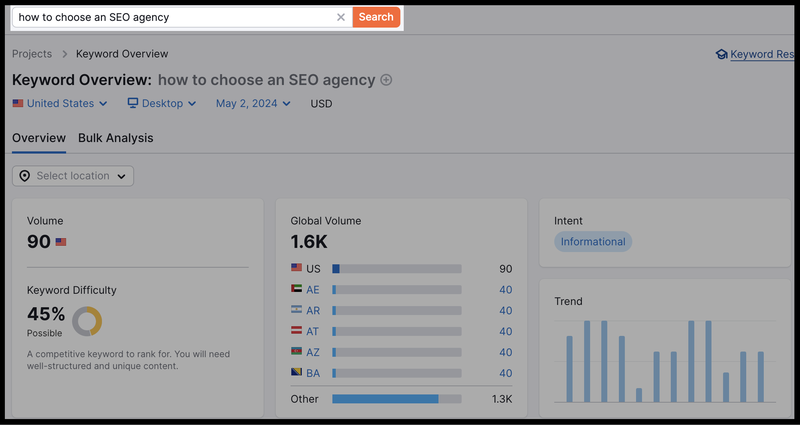Click the desktop monitor icon

pyautogui.click(x=133, y=103)
